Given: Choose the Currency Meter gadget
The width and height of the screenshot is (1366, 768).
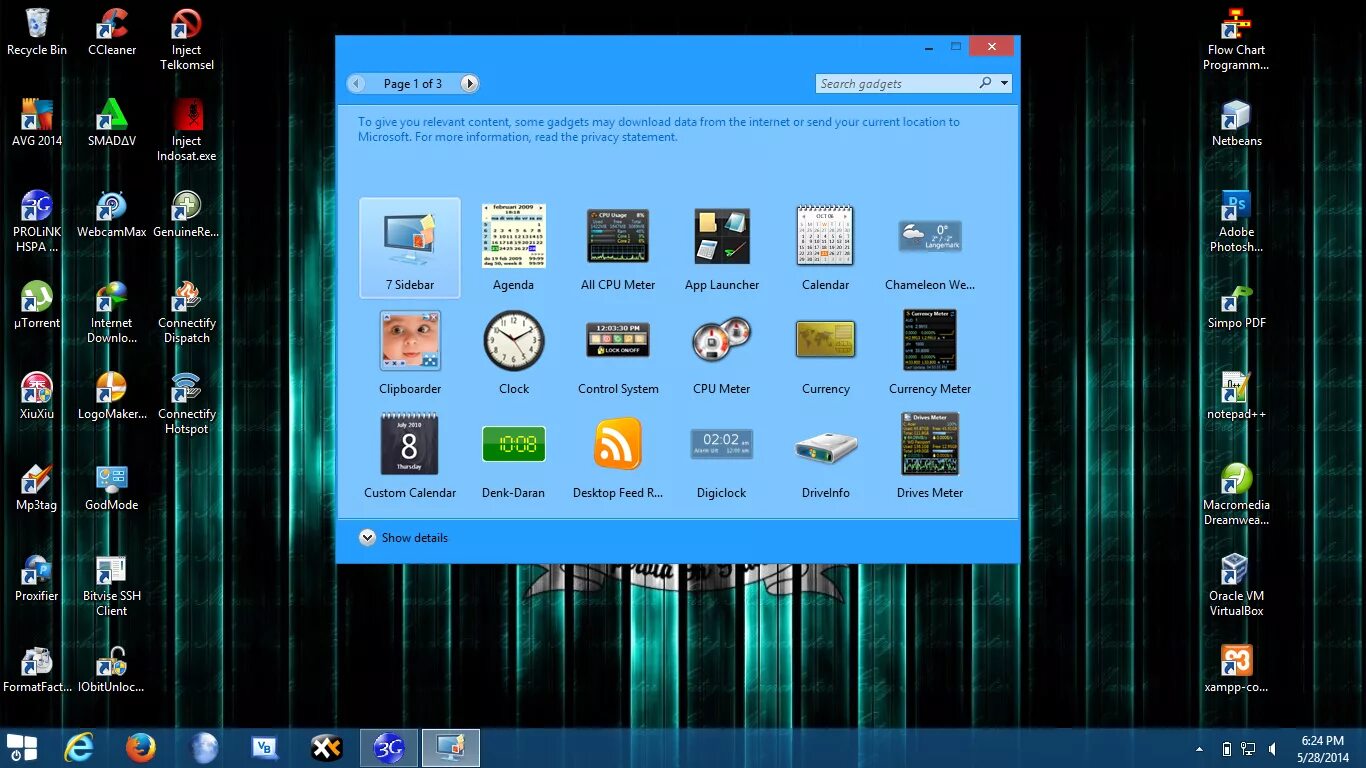Looking at the screenshot, I should [929, 340].
